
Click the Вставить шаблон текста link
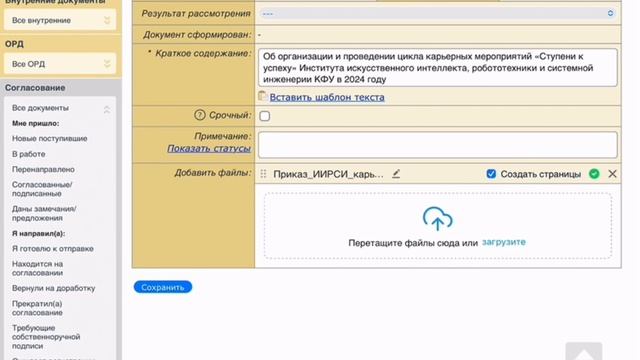[327, 97]
